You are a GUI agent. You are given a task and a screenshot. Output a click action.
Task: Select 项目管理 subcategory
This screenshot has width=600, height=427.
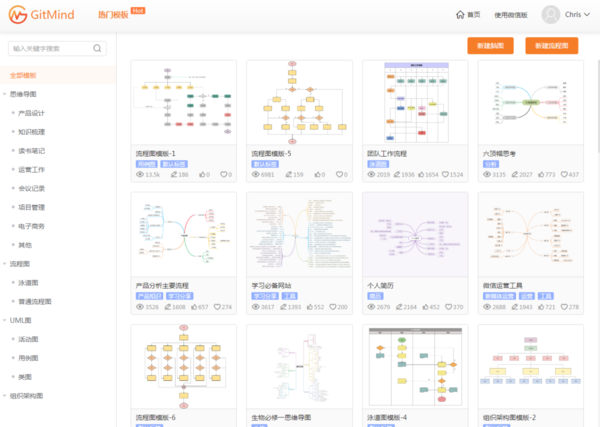click(x=31, y=207)
